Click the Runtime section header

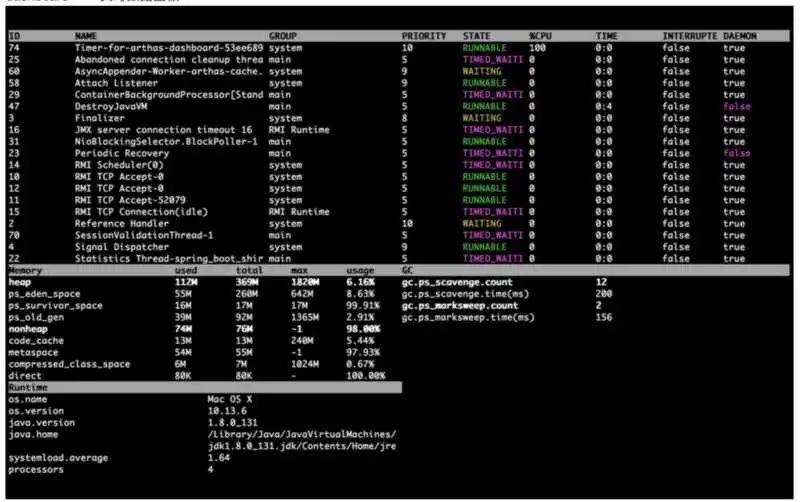click(x=28, y=388)
